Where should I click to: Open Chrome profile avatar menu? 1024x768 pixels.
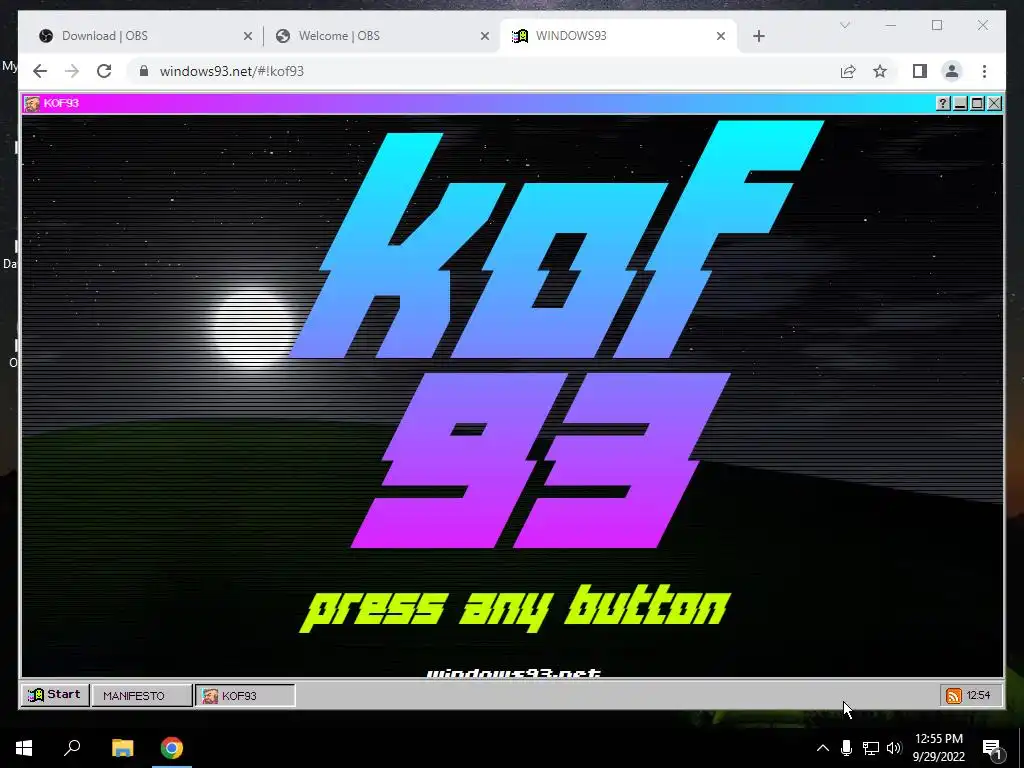(x=952, y=71)
